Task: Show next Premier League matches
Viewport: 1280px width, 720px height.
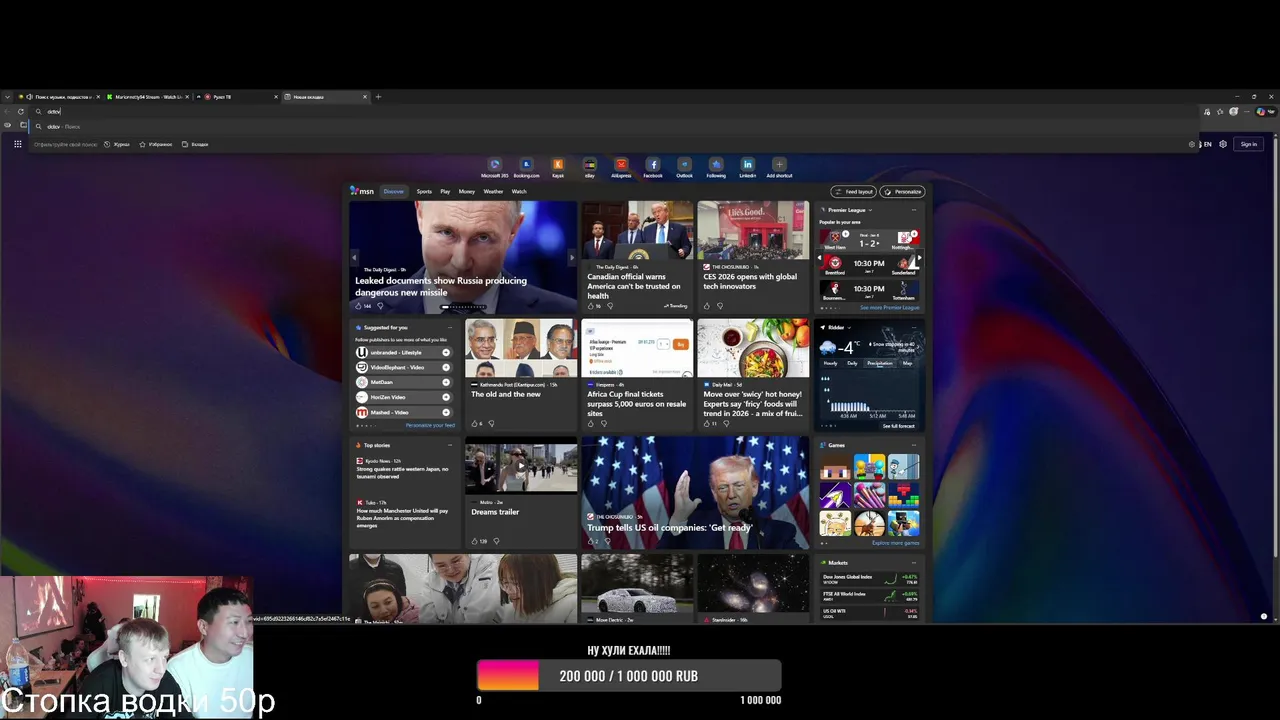Action: pyautogui.click(x=918, y=259)
